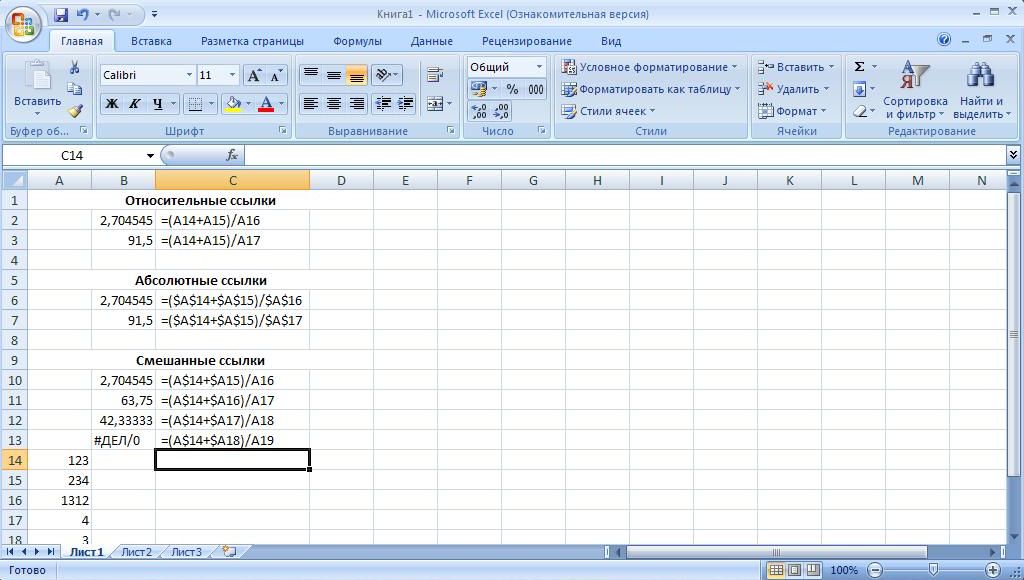
Task: Open the Name Box dropdown arrow
Action: coord(150,155)
